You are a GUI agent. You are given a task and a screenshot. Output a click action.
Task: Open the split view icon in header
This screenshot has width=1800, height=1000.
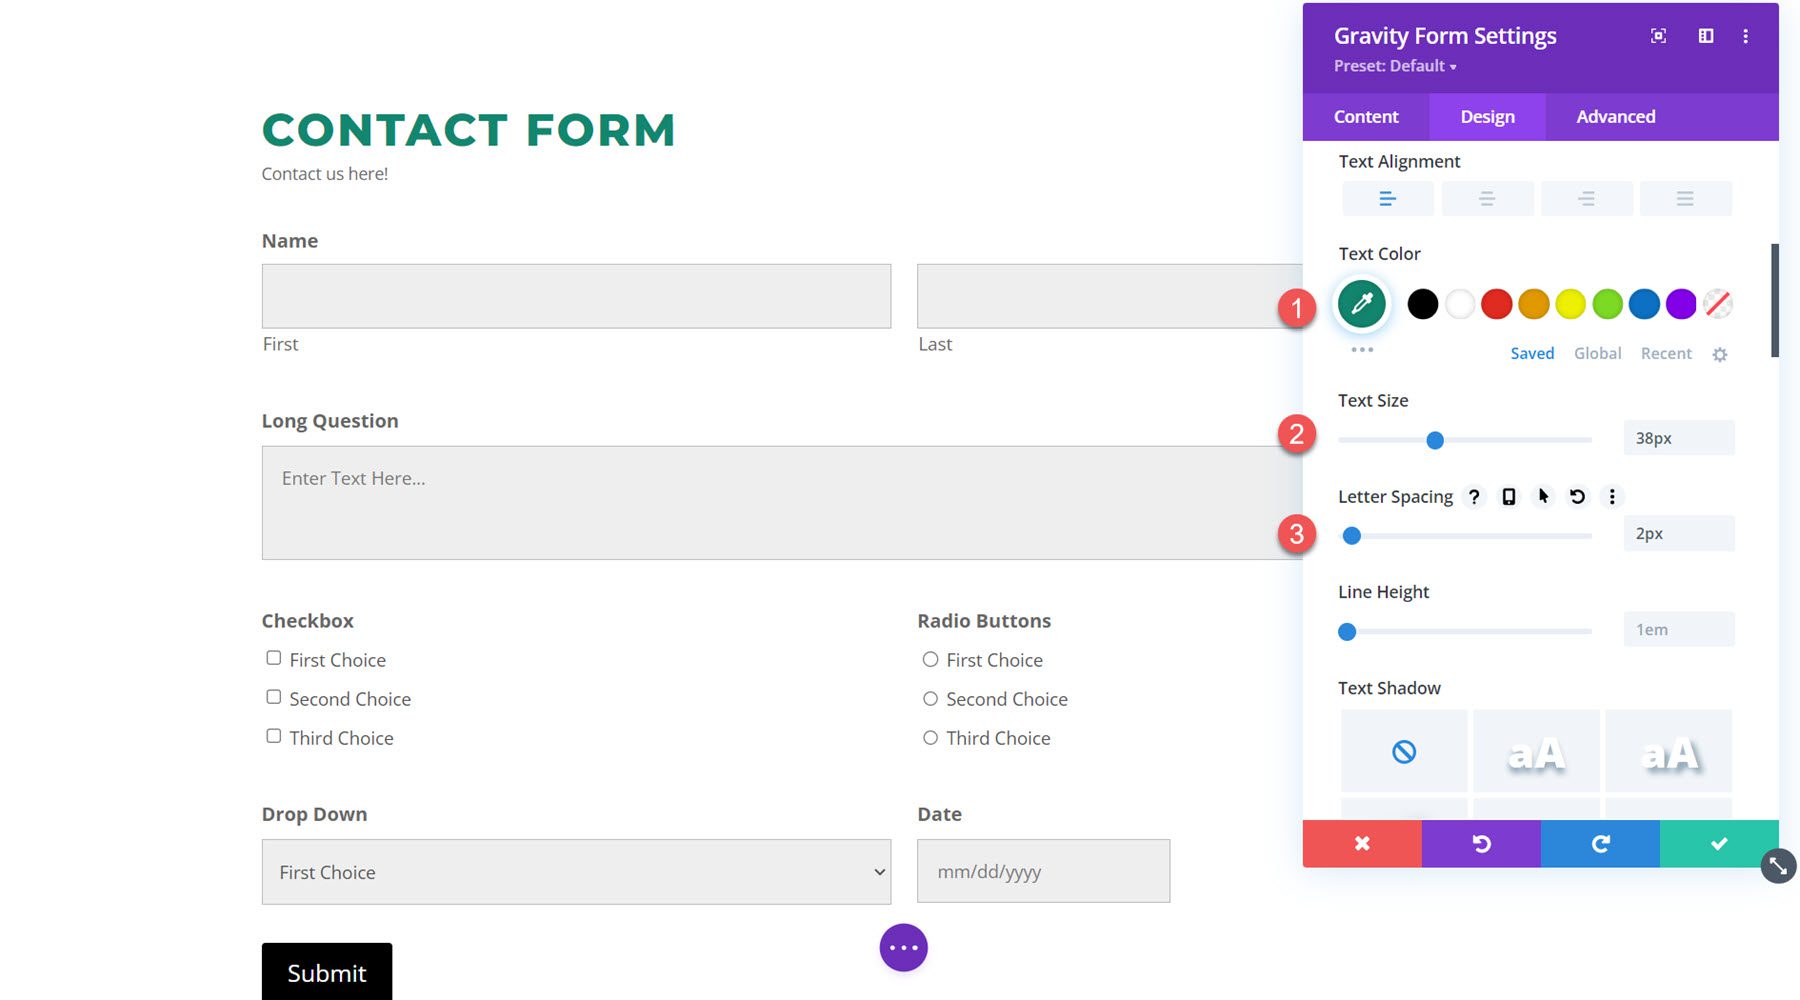pos(1705,36)
